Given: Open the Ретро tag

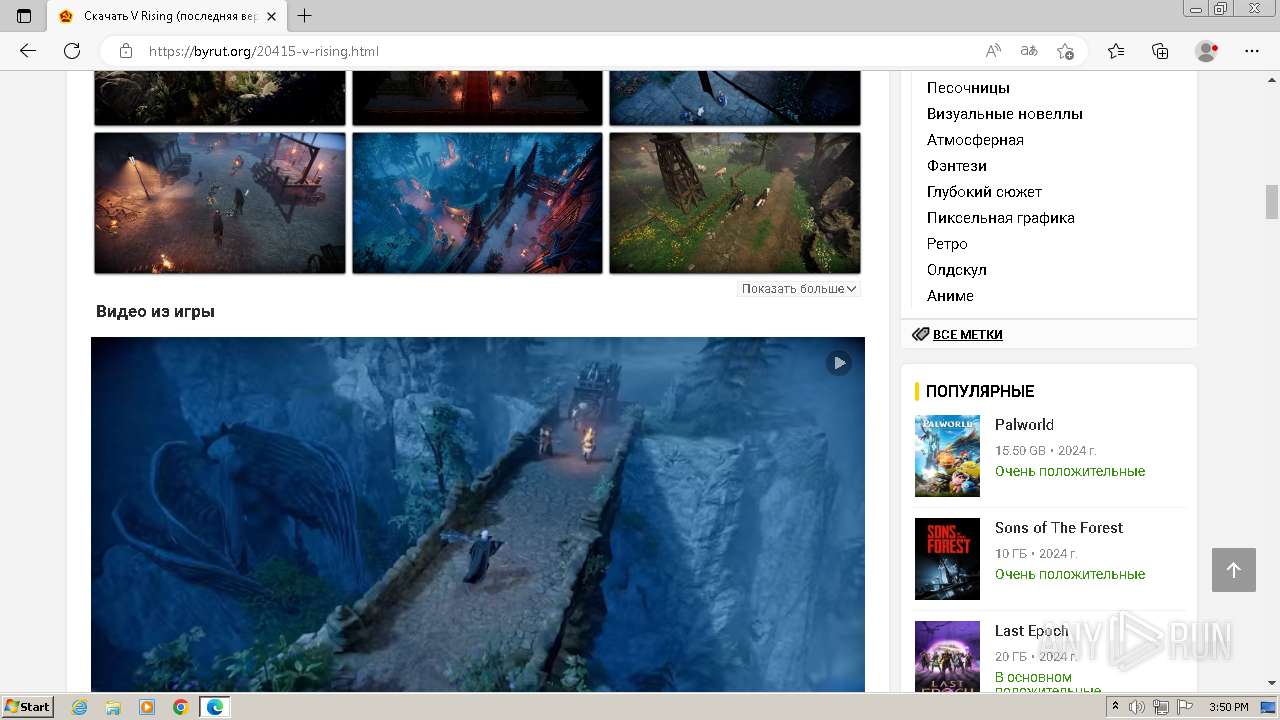Looking at the screenshot, I should pos(947,244).
